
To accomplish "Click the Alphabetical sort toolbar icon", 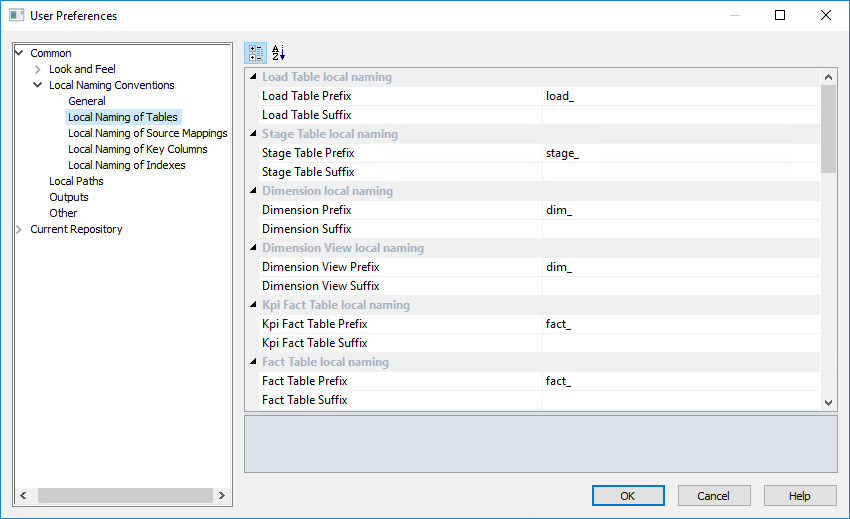I will point(279,53).
